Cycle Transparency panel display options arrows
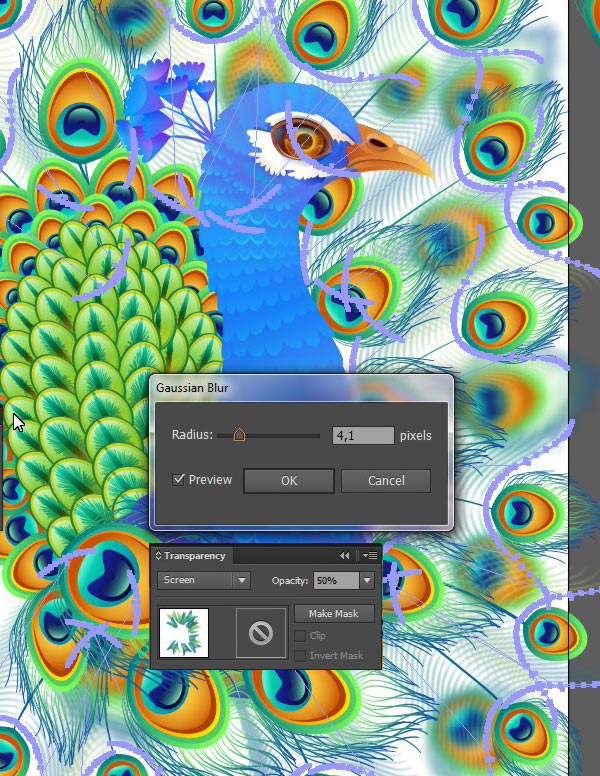This screenshot has width=600, height=776. (158, 556)
